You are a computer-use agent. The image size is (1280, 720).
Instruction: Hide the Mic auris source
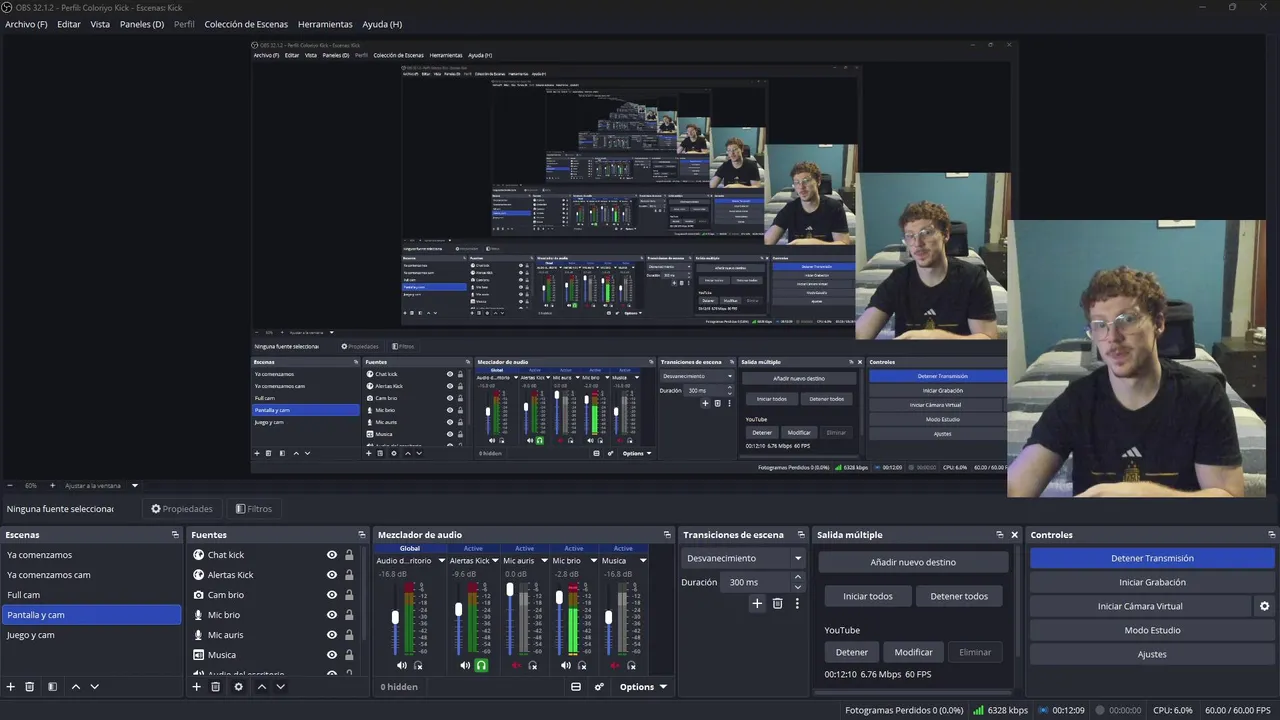[x=332, y=635]
